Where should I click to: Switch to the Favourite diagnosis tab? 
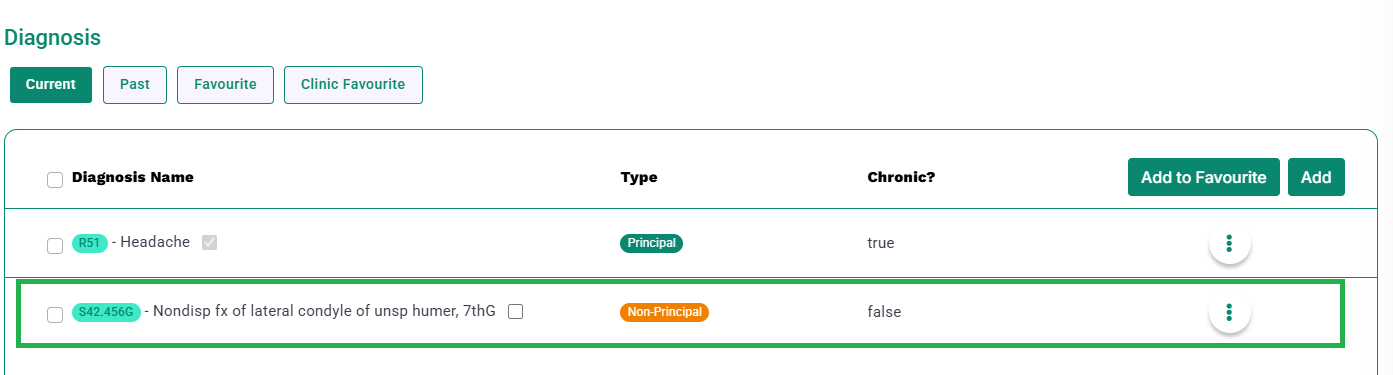click(225, 84)
